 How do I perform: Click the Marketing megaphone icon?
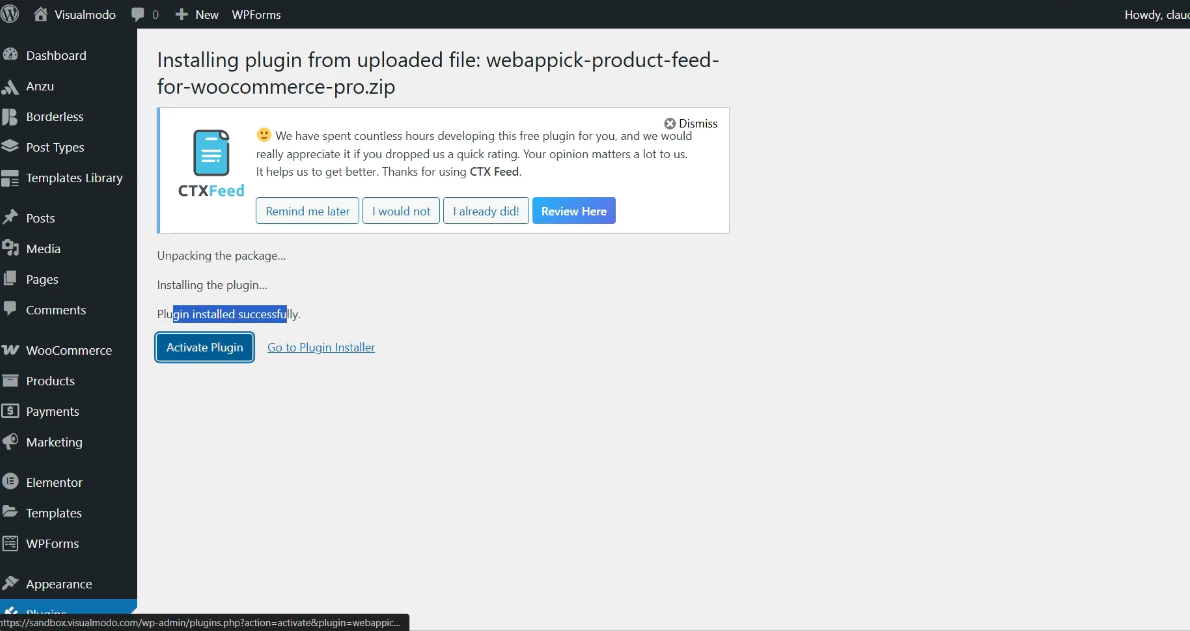(10, 442)
